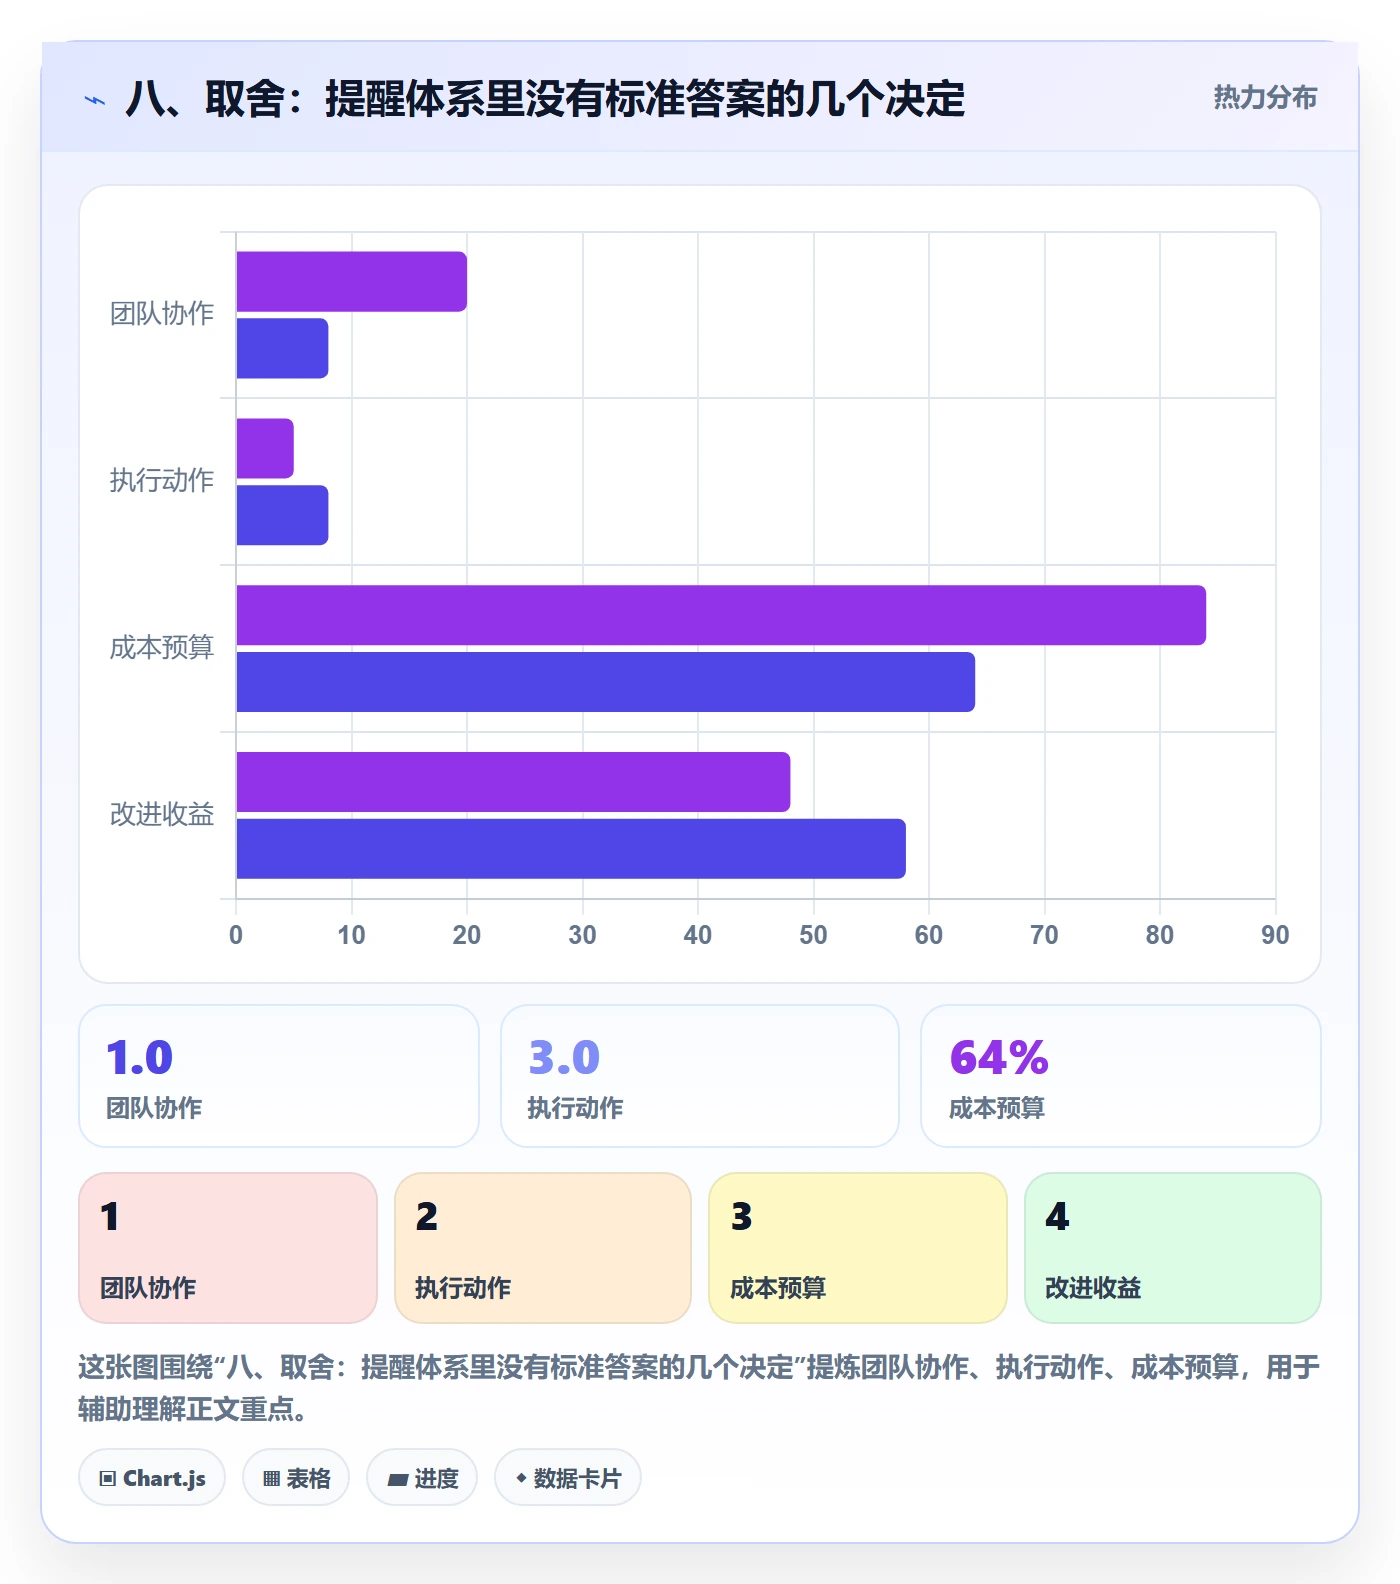Click the x-axis value 0

click(236, 935)
